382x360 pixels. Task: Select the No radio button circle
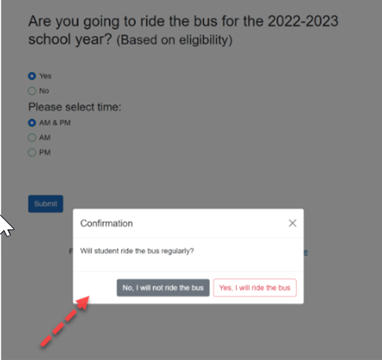pos(32,91)
